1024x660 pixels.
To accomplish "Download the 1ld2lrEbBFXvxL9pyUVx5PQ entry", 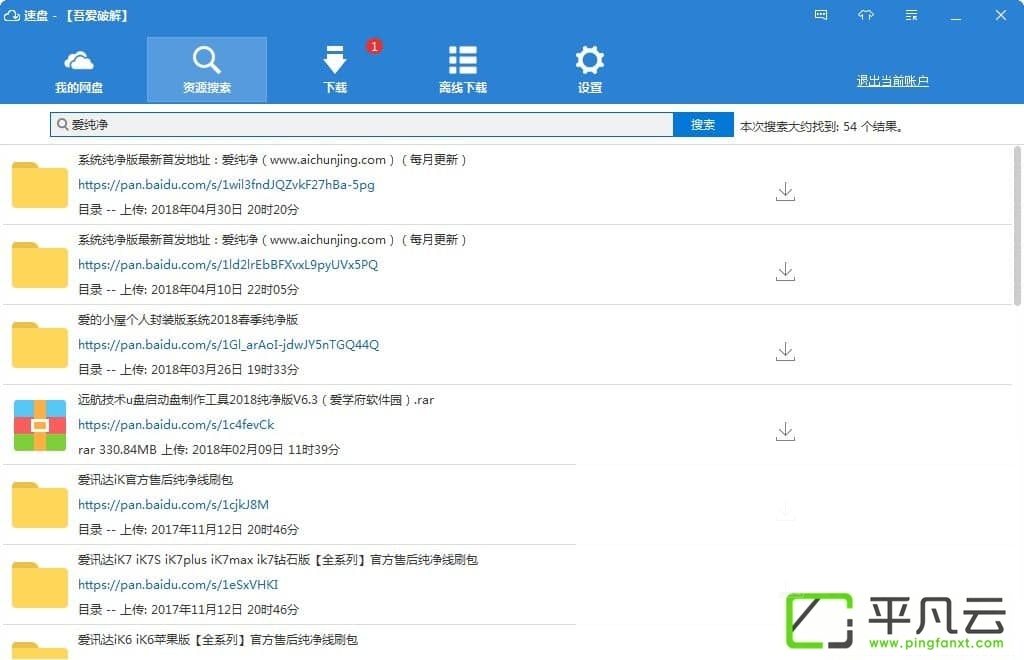I will (x=785, y=271).
